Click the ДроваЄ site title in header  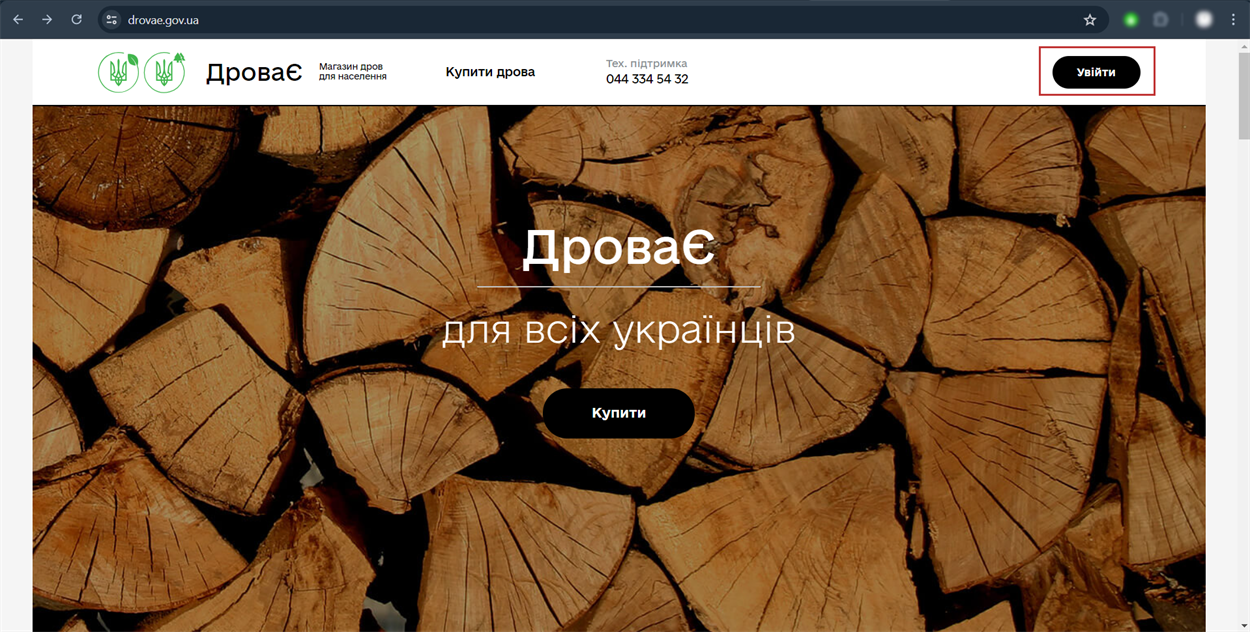tap(254, 72)
